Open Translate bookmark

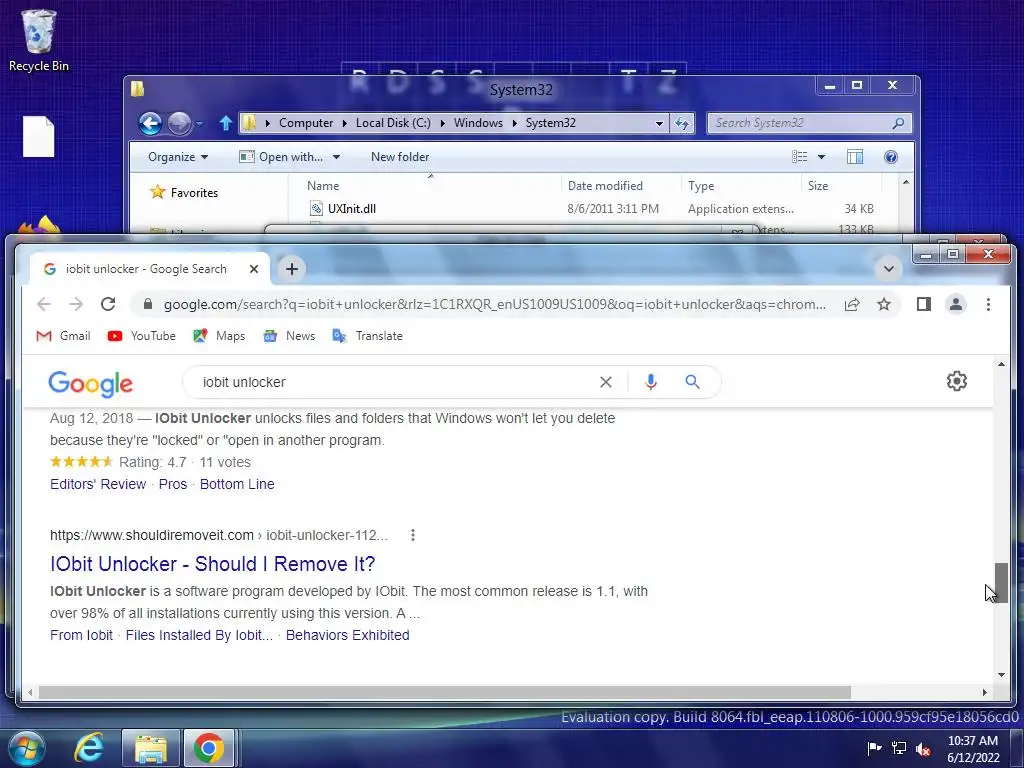(368, 336)
